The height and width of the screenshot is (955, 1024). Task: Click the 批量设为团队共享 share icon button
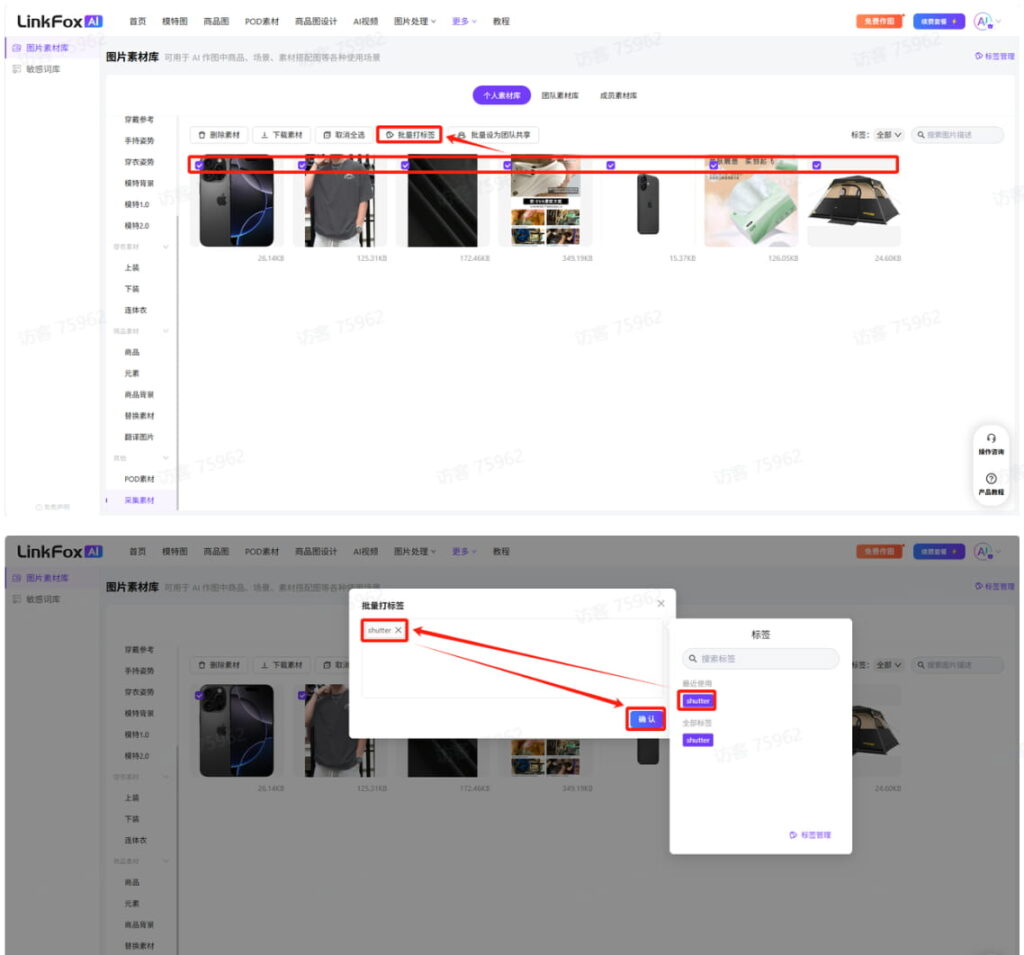pos(461,135)
